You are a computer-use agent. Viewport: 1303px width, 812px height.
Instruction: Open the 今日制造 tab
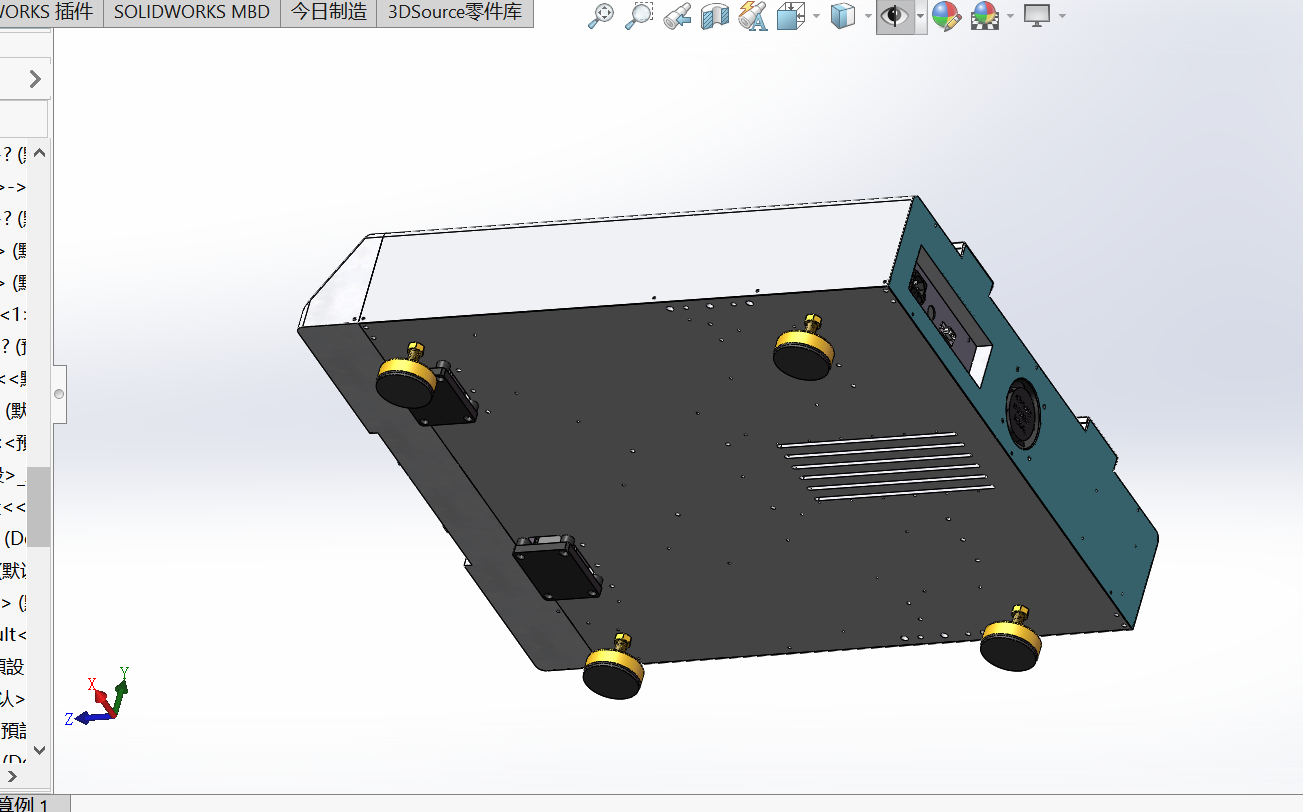[328, 13]
